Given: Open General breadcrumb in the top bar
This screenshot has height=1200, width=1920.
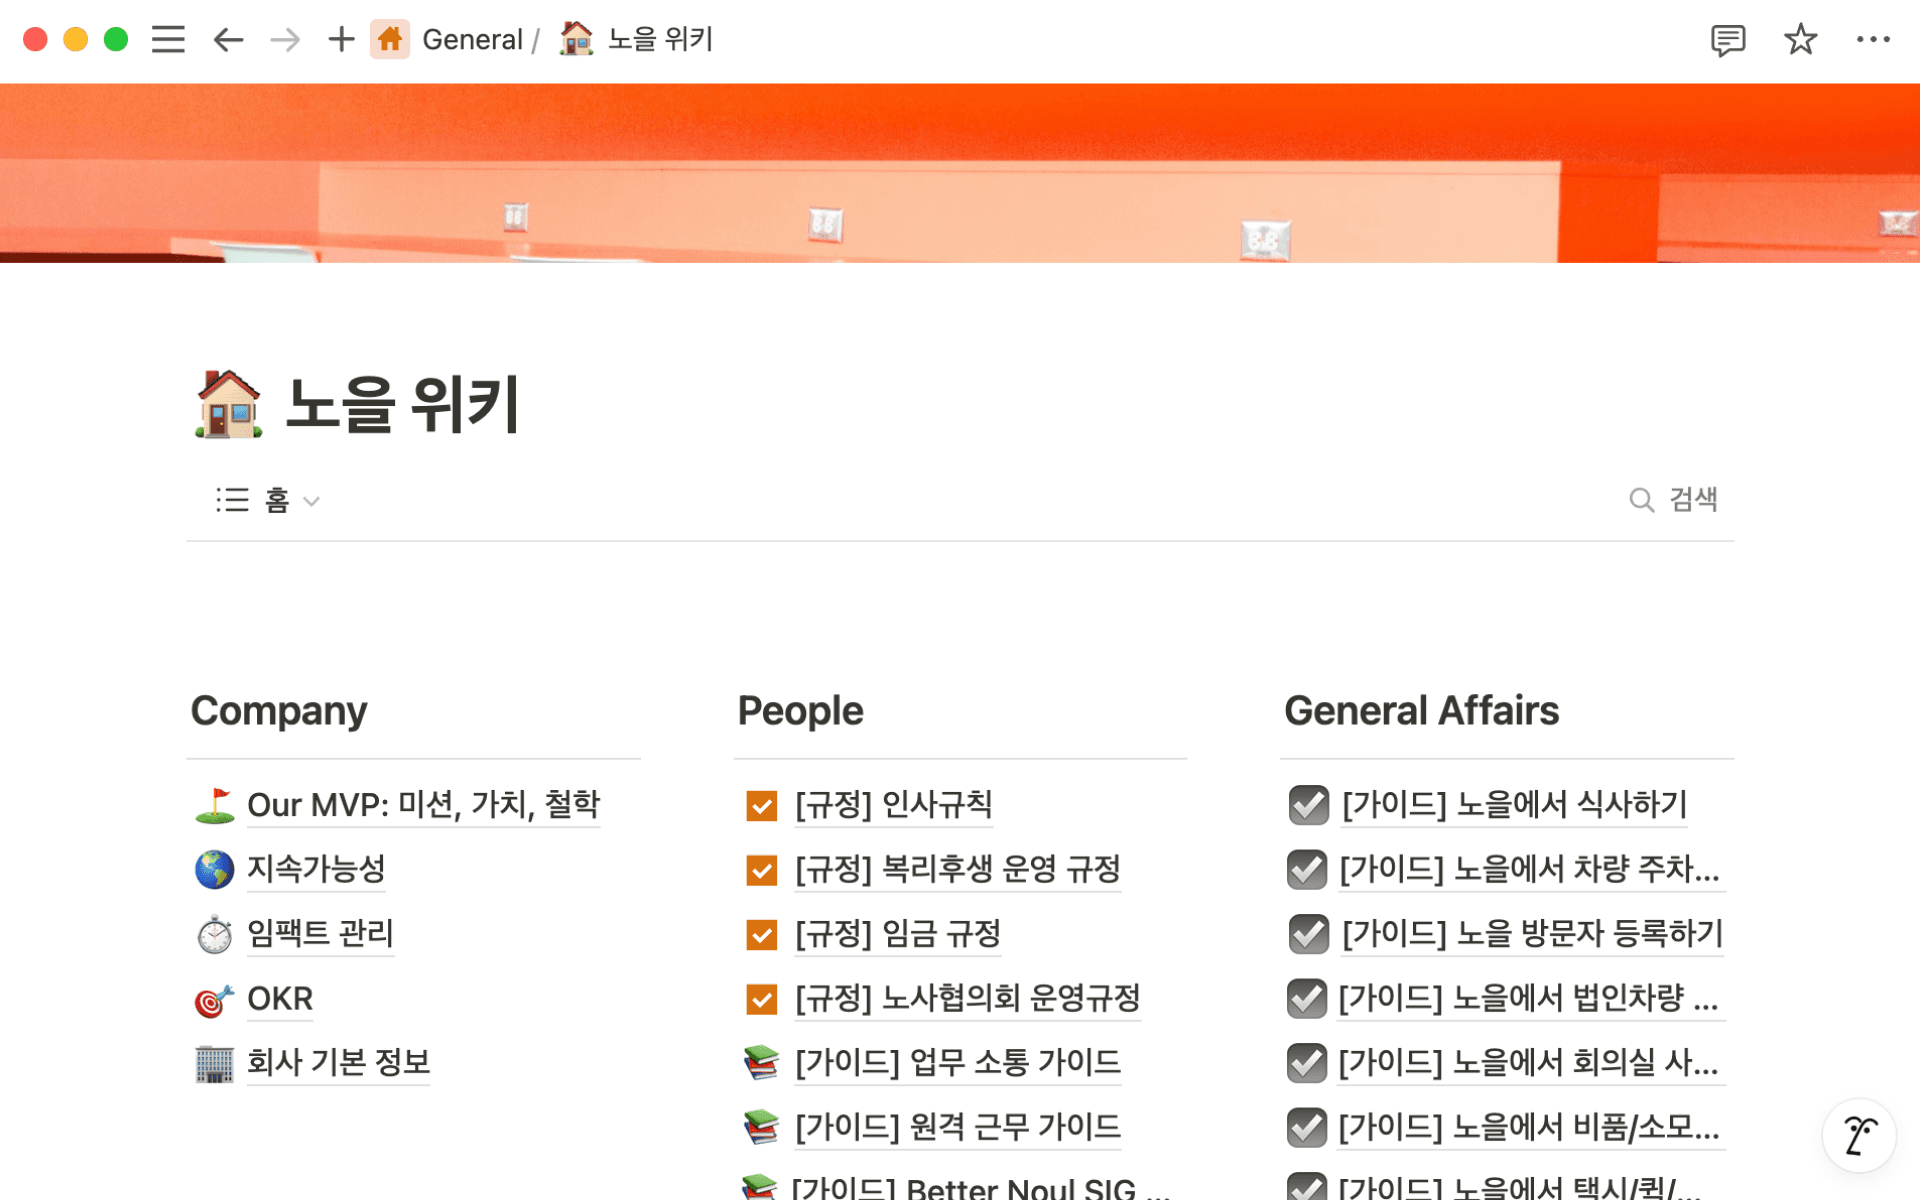Looking at the screenshot, I should click(x=471, y=40).
